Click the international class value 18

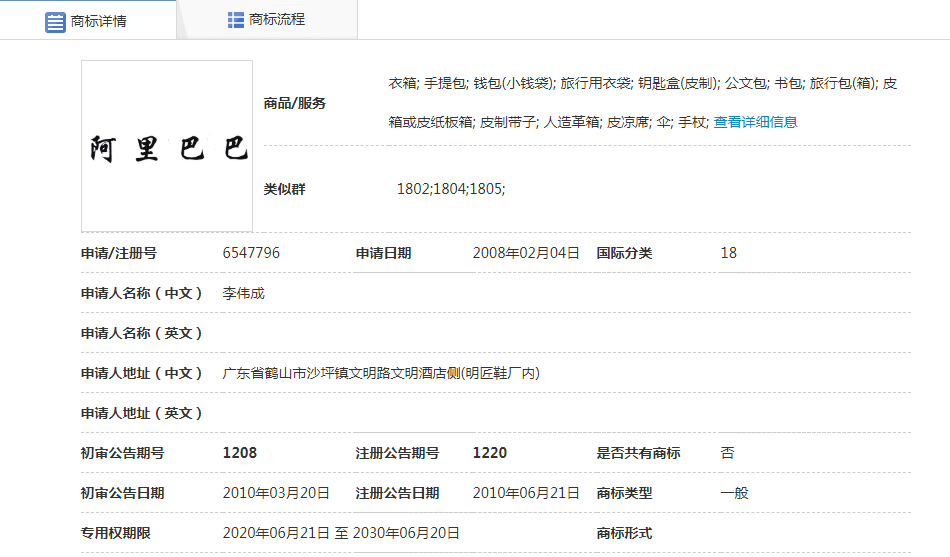[x=728, y=253]
